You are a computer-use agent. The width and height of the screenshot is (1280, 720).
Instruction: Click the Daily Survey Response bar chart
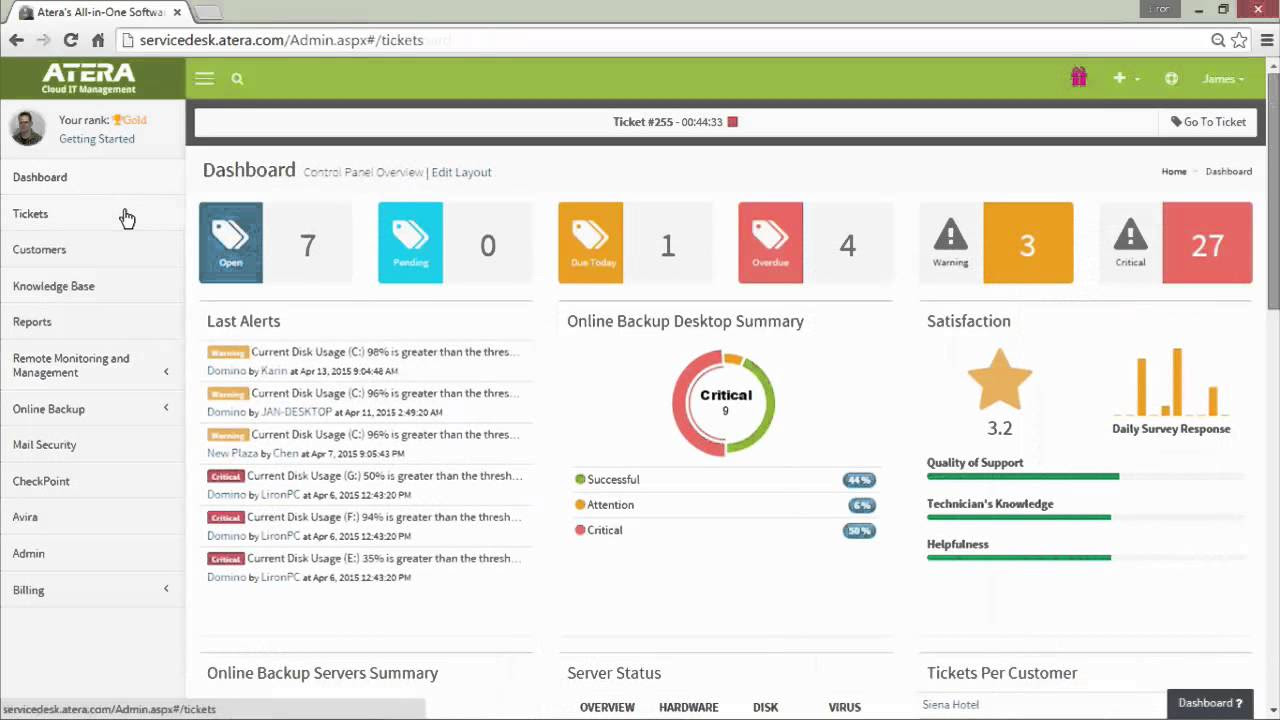[x=1172, y=382]
